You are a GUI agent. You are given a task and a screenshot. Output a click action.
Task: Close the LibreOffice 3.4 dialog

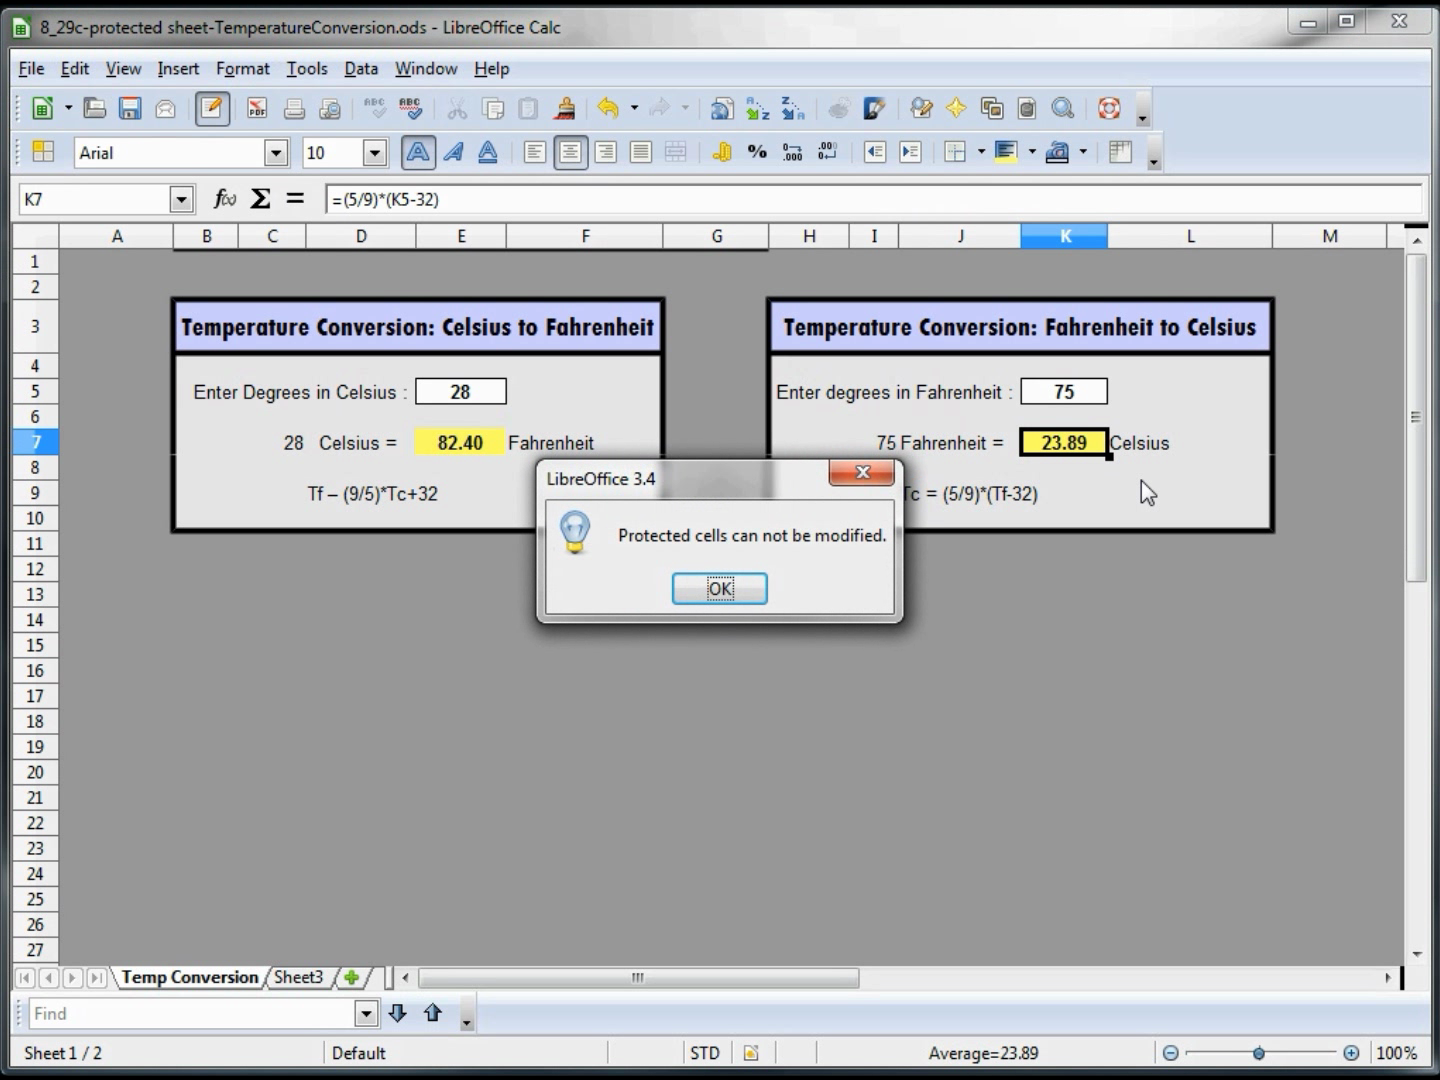click(862, 472)
